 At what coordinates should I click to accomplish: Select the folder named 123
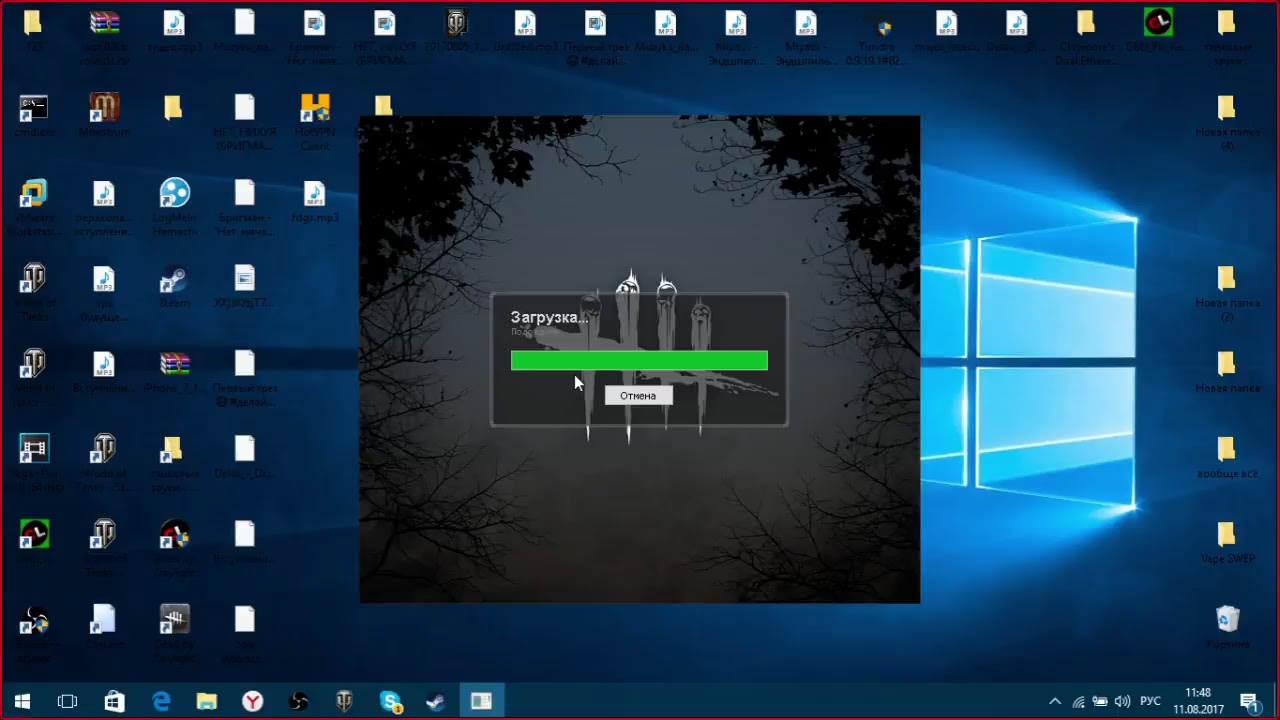33,30
